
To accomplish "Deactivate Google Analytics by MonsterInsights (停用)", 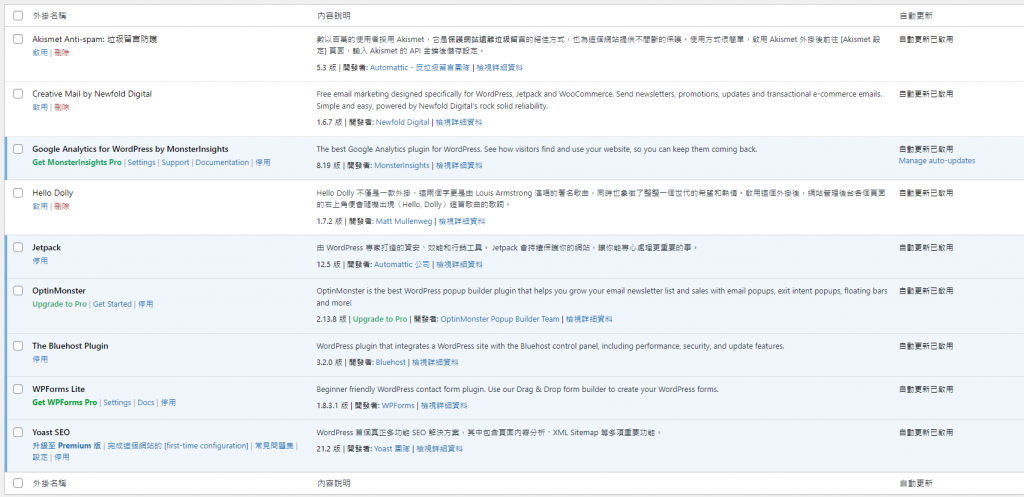I will (263, 163).
